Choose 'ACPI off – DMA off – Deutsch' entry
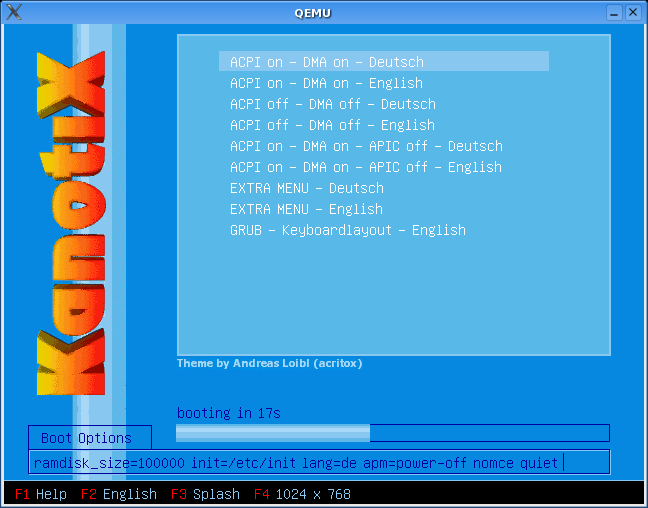The image size is (648, 508). (333, 104)
